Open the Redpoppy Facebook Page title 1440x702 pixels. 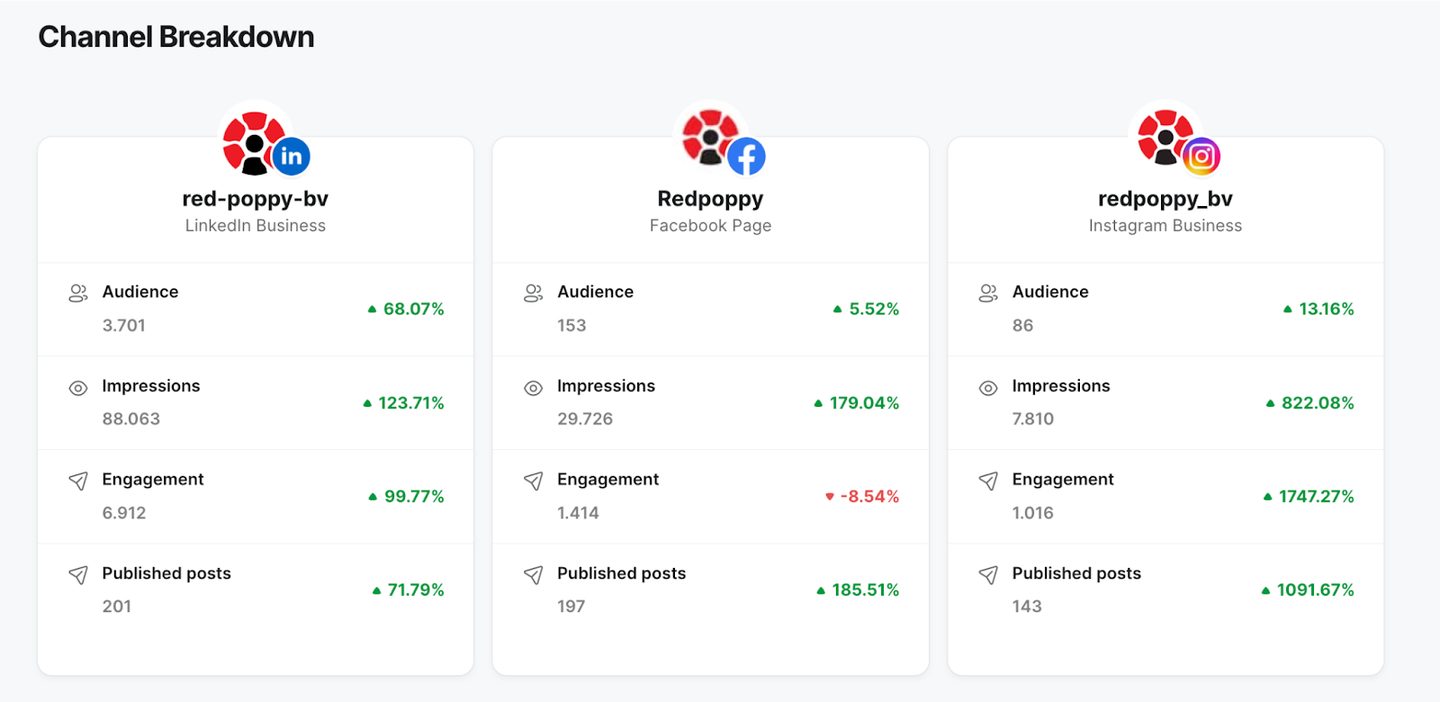(710, 198)
